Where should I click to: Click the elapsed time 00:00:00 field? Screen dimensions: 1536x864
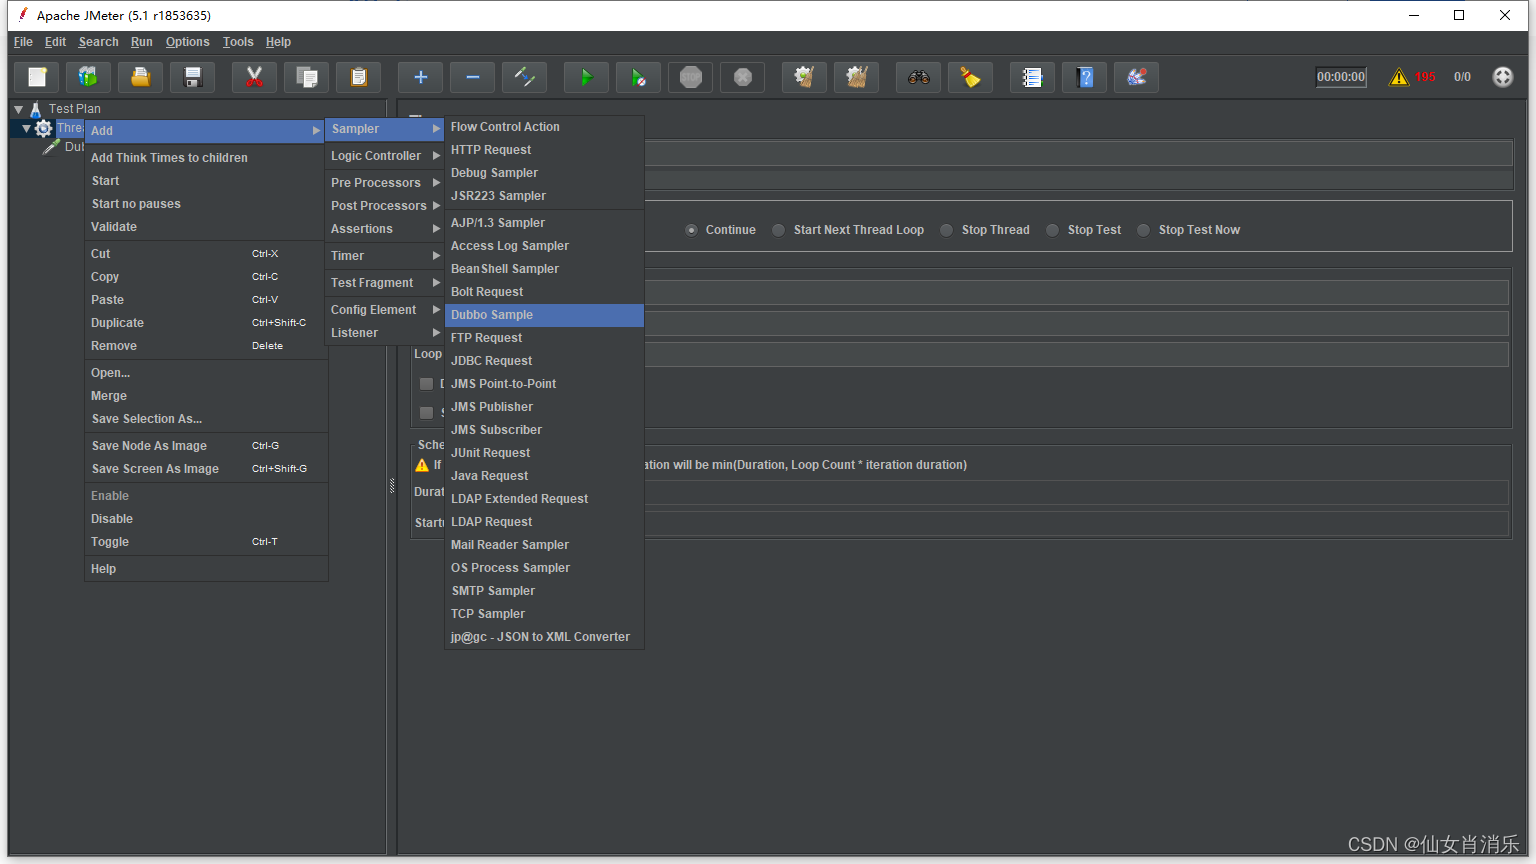1341,77
